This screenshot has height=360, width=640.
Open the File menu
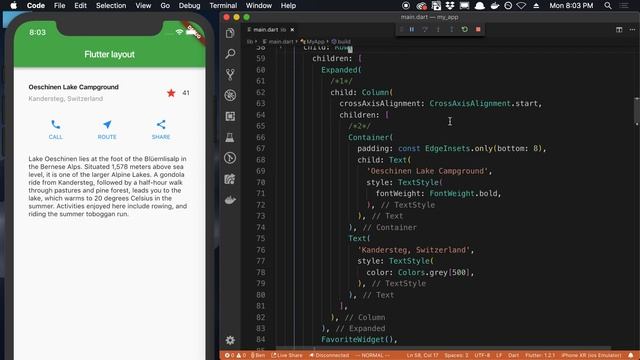pos(60,5)
